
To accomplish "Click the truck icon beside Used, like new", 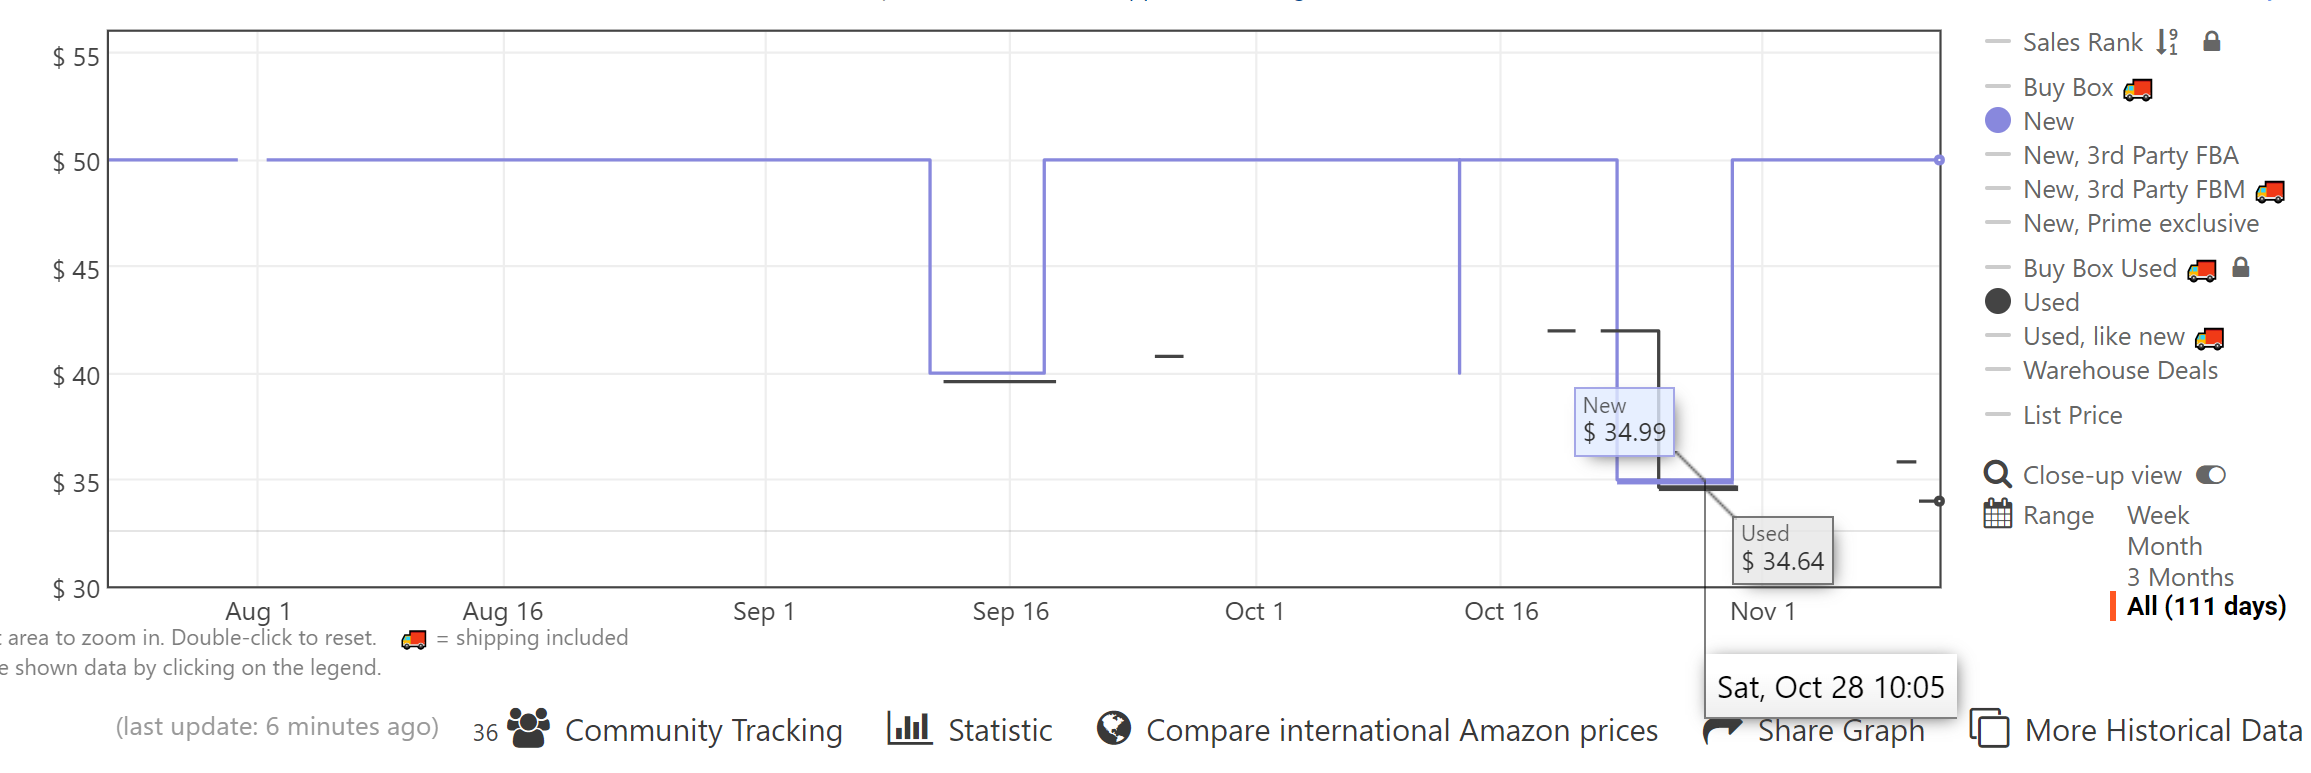I will click(x=2210, y=337).
